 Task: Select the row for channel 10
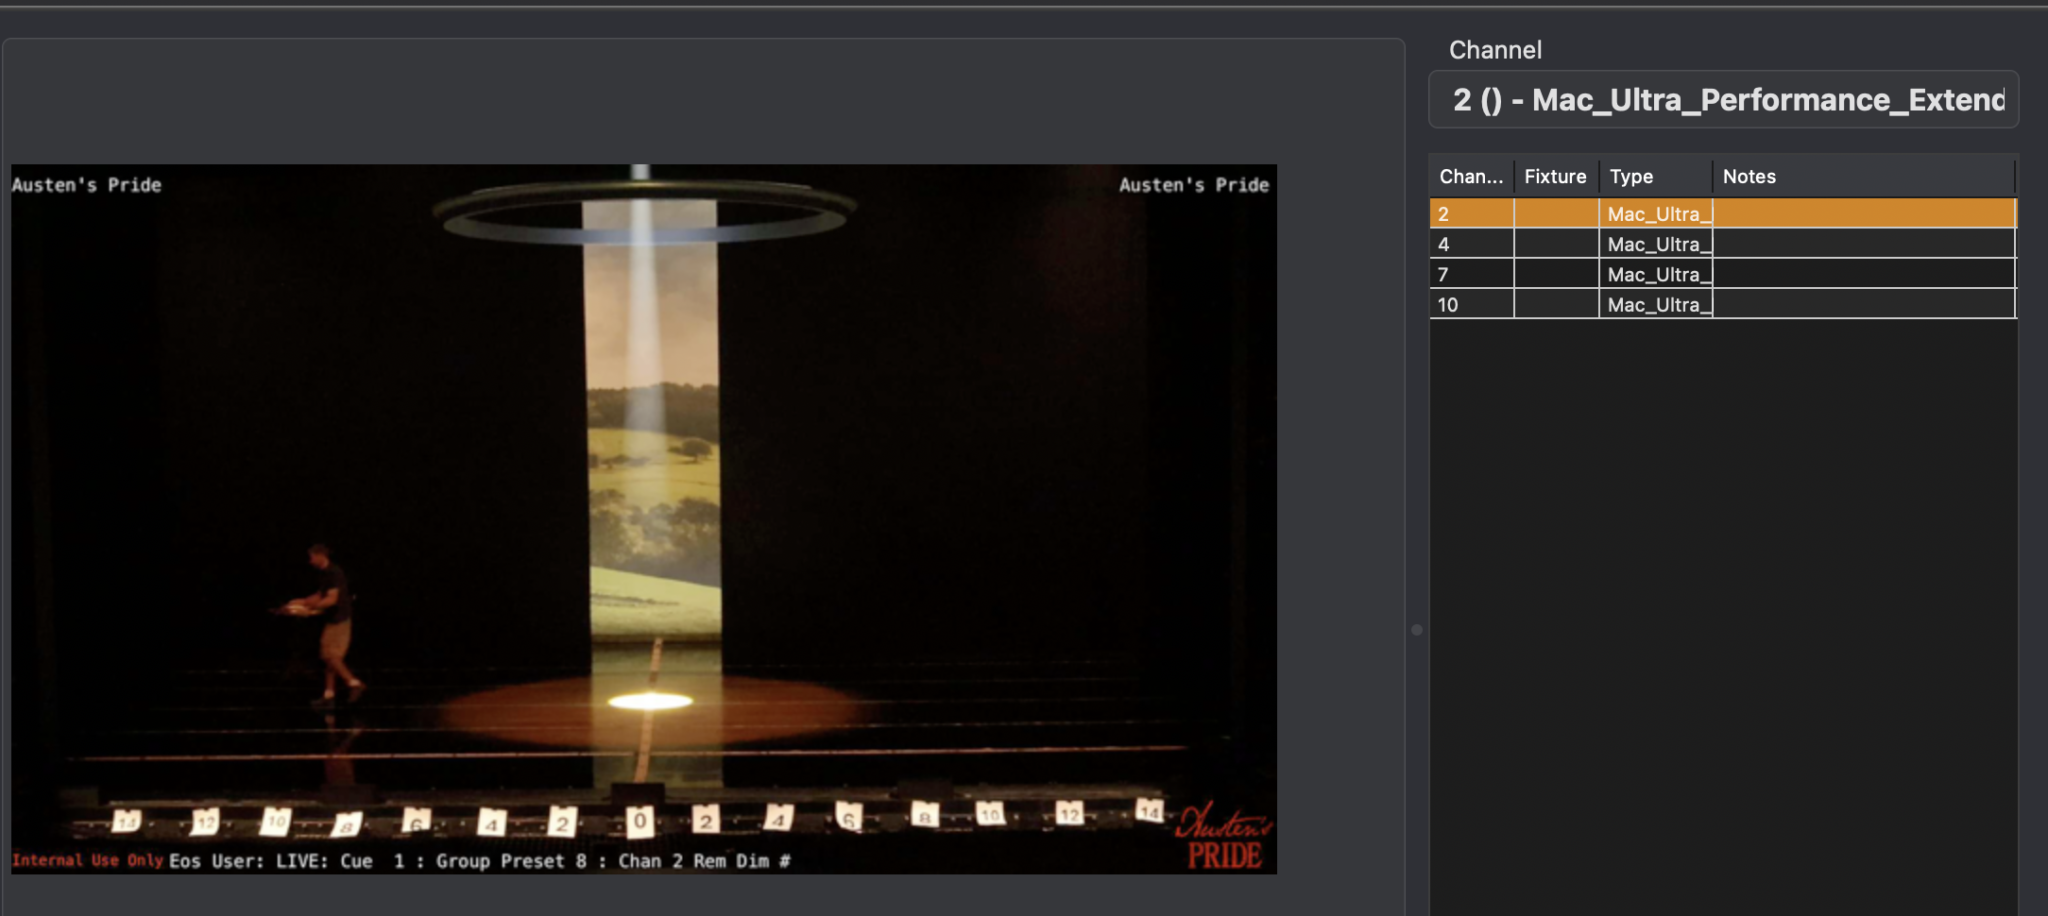coord(1470,303)
